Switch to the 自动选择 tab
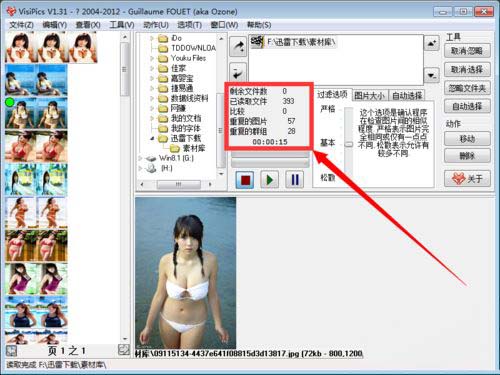 pos(407,96)
